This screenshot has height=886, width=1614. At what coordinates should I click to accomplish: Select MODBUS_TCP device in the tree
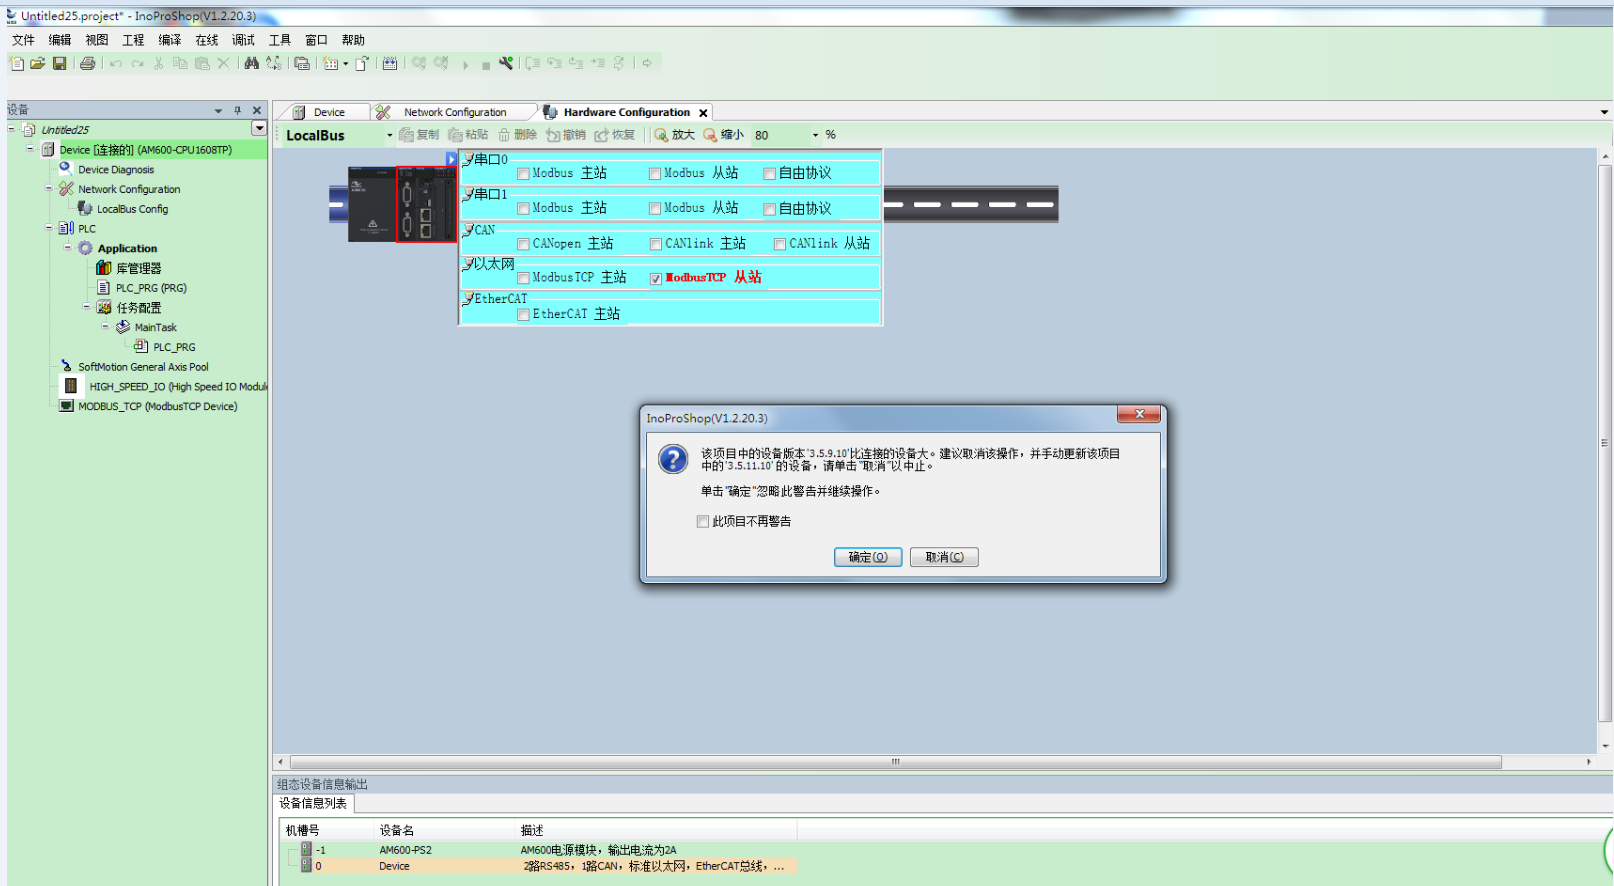[157, 406]
